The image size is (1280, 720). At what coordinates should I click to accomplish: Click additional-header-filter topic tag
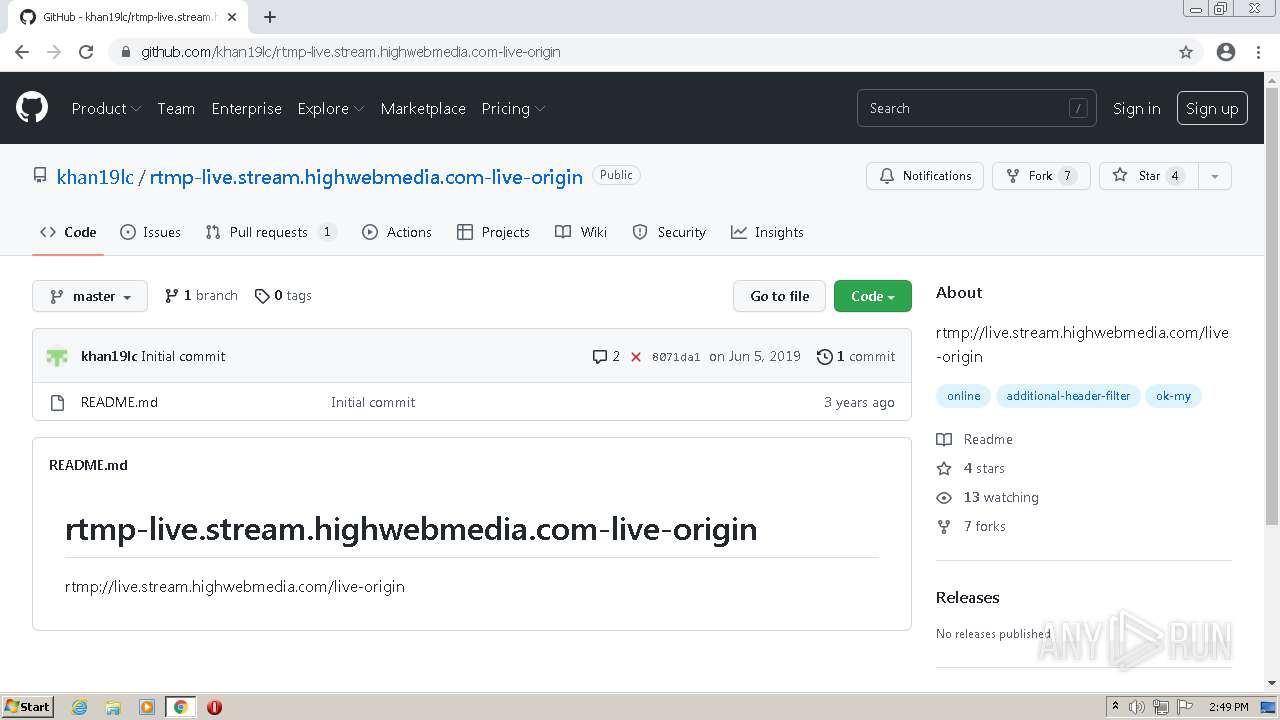tap(1068, 396)
